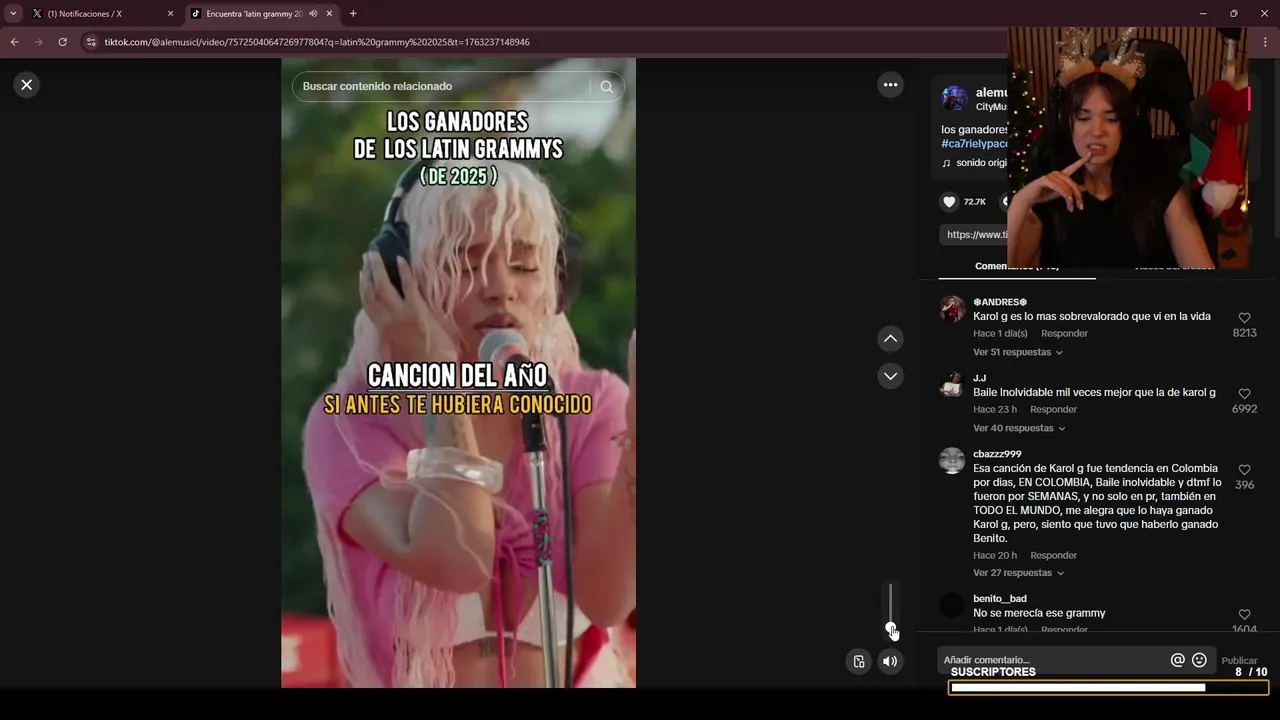Click the 'Añadir comentario...' input

pos(1053,660)
